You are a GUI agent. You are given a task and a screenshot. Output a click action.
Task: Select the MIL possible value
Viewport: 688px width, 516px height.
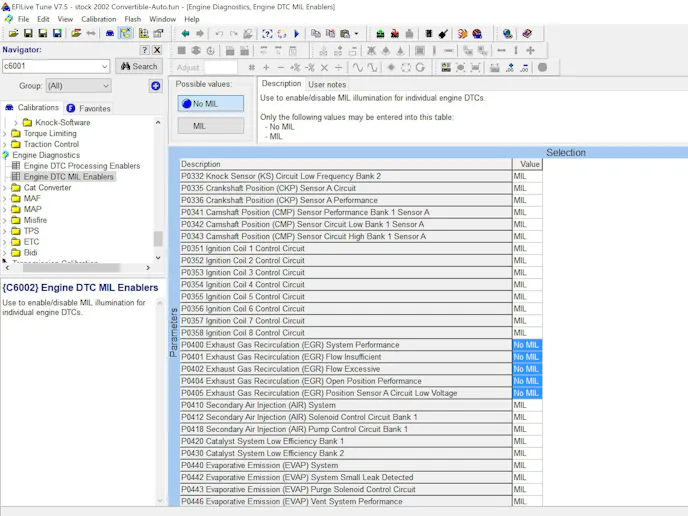[x=210, y=126]
